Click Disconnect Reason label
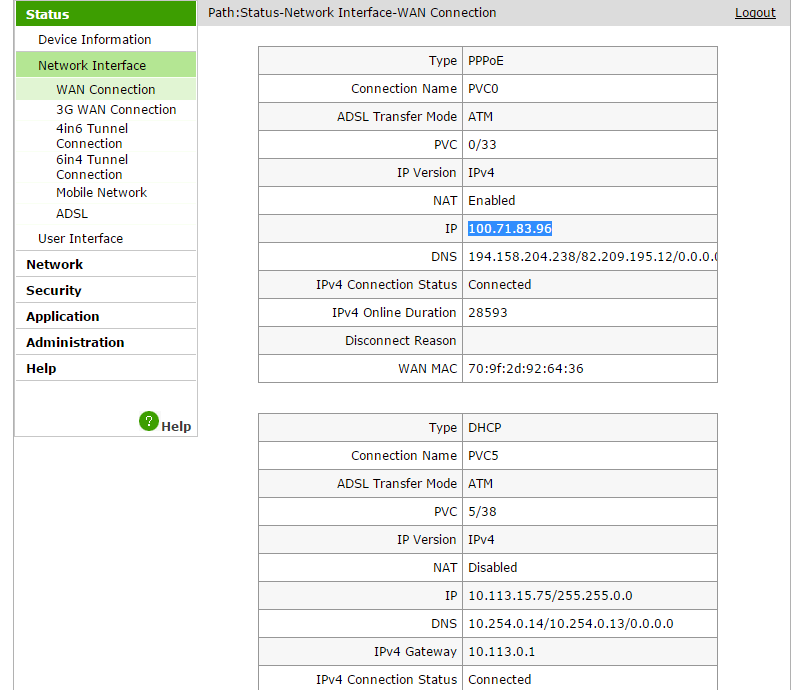The height and width of the screenshot is (690, 796). click(401, 341)
